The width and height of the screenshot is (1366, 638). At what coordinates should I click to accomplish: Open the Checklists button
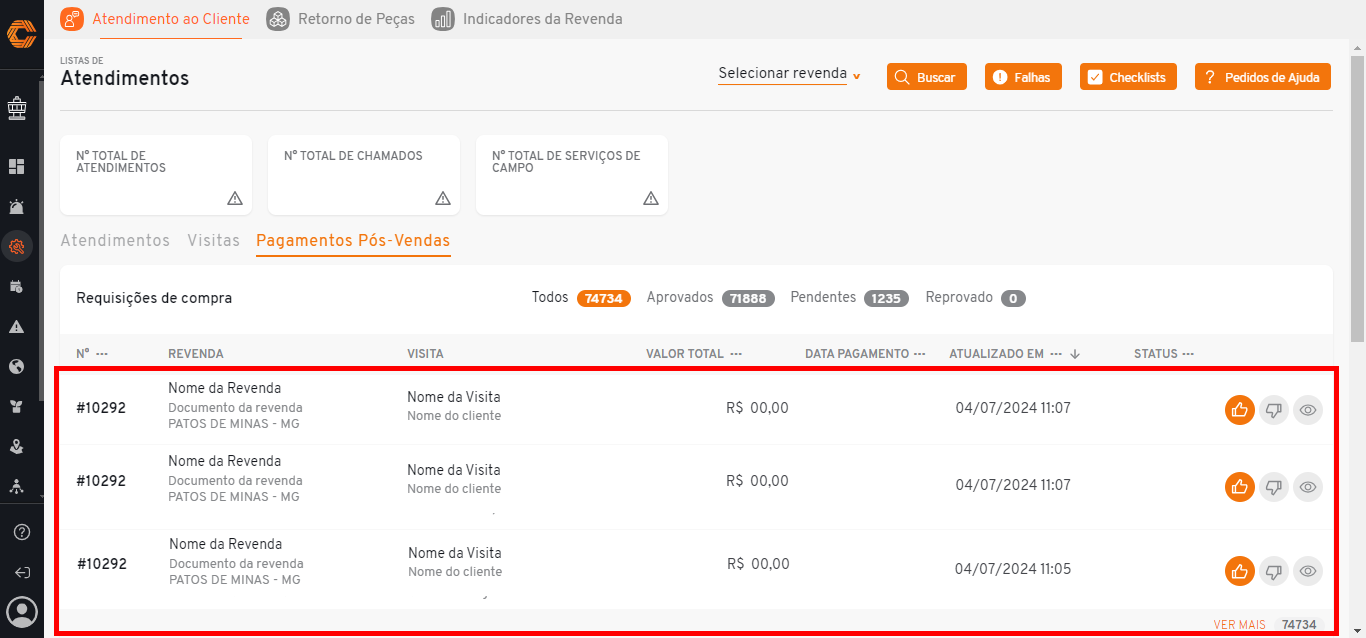(x=1129, y=77)
